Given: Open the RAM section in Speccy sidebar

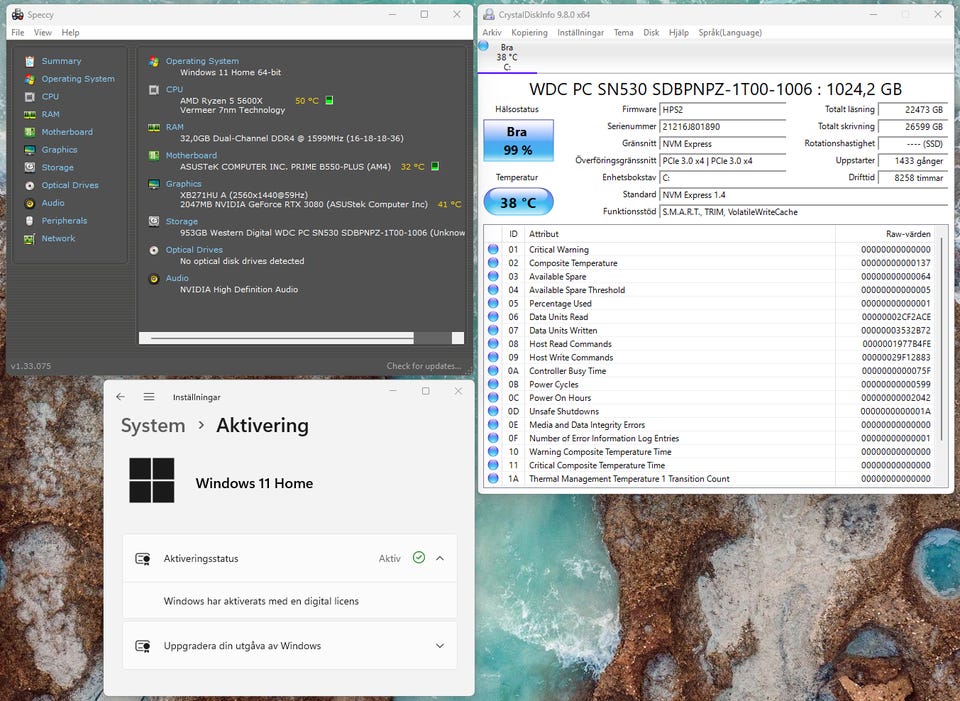Looking at the screenshot, I should click(x=30, y=115).
